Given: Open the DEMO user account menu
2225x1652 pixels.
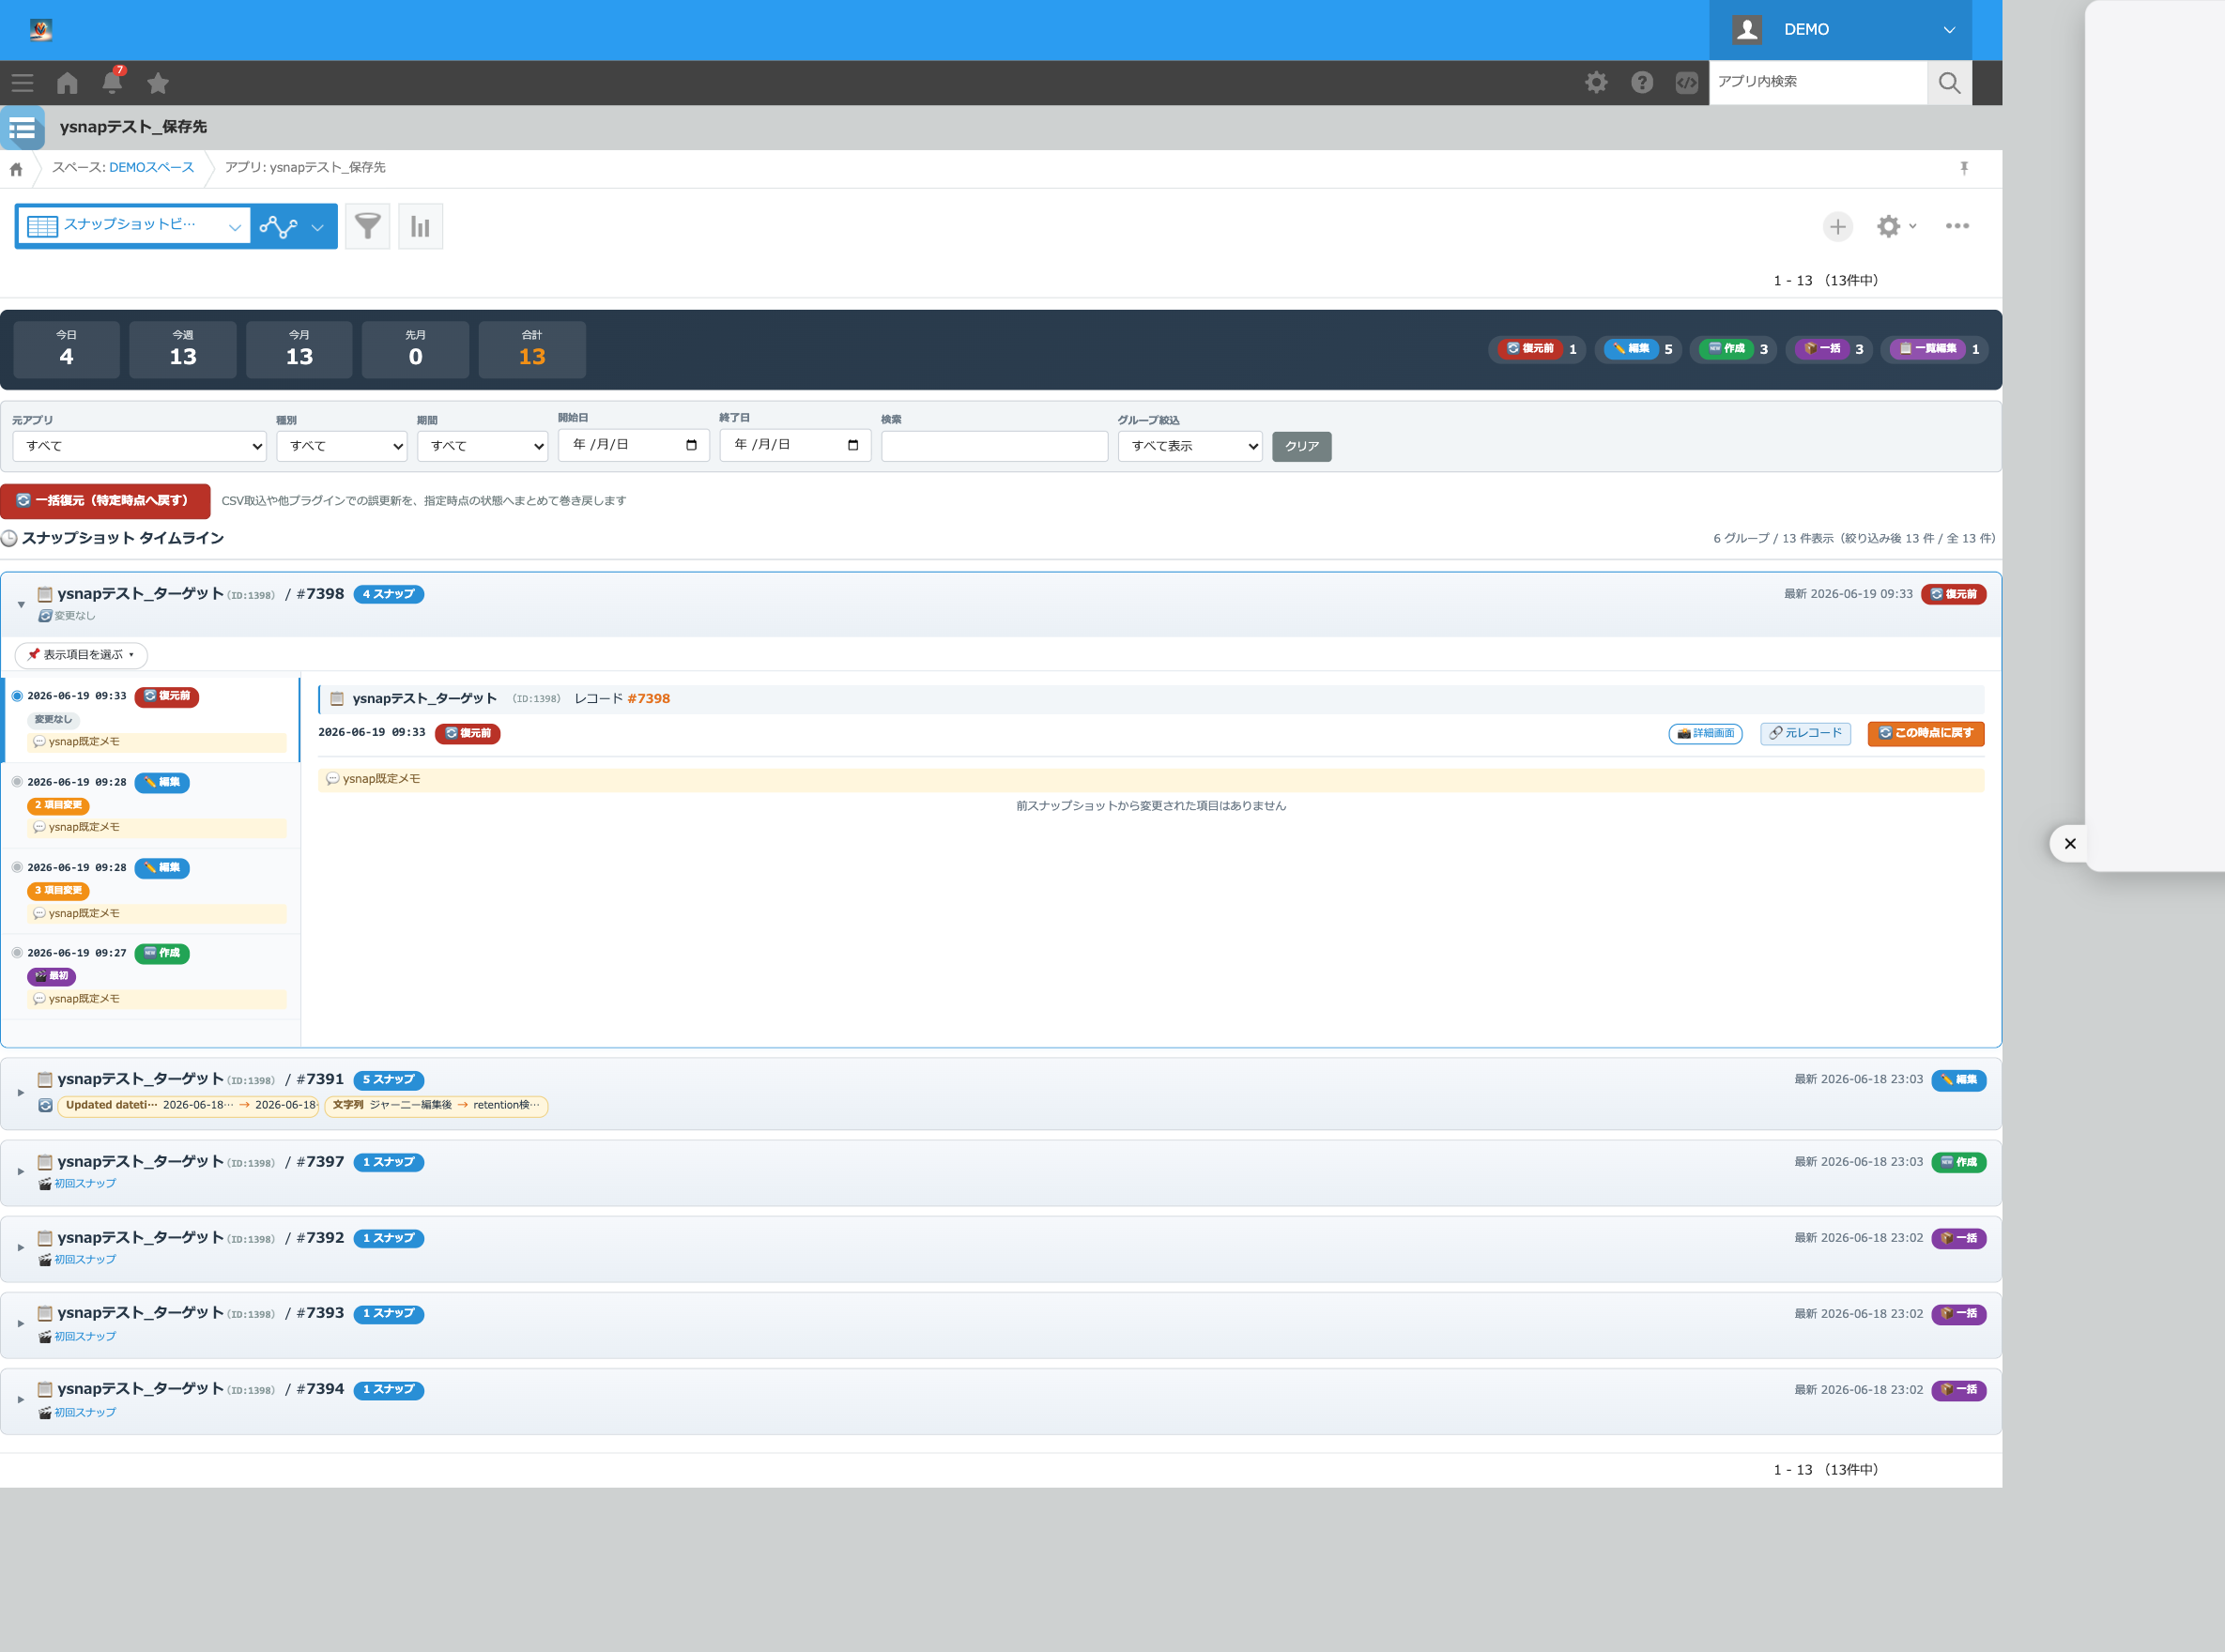Looking at the screenshot, I should pos(1840,30).
